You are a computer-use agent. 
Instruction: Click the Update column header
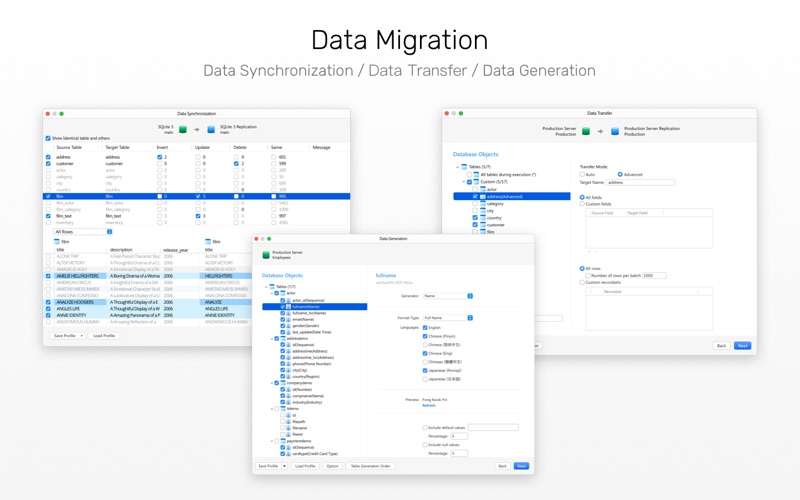pyautogui.click(x=202, y=147)
